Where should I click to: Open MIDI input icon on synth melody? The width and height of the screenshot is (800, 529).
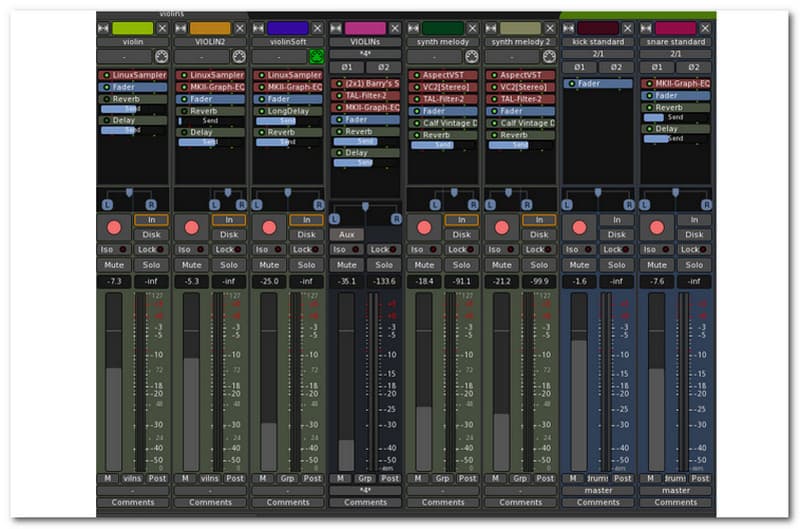(x=472, y=57)
